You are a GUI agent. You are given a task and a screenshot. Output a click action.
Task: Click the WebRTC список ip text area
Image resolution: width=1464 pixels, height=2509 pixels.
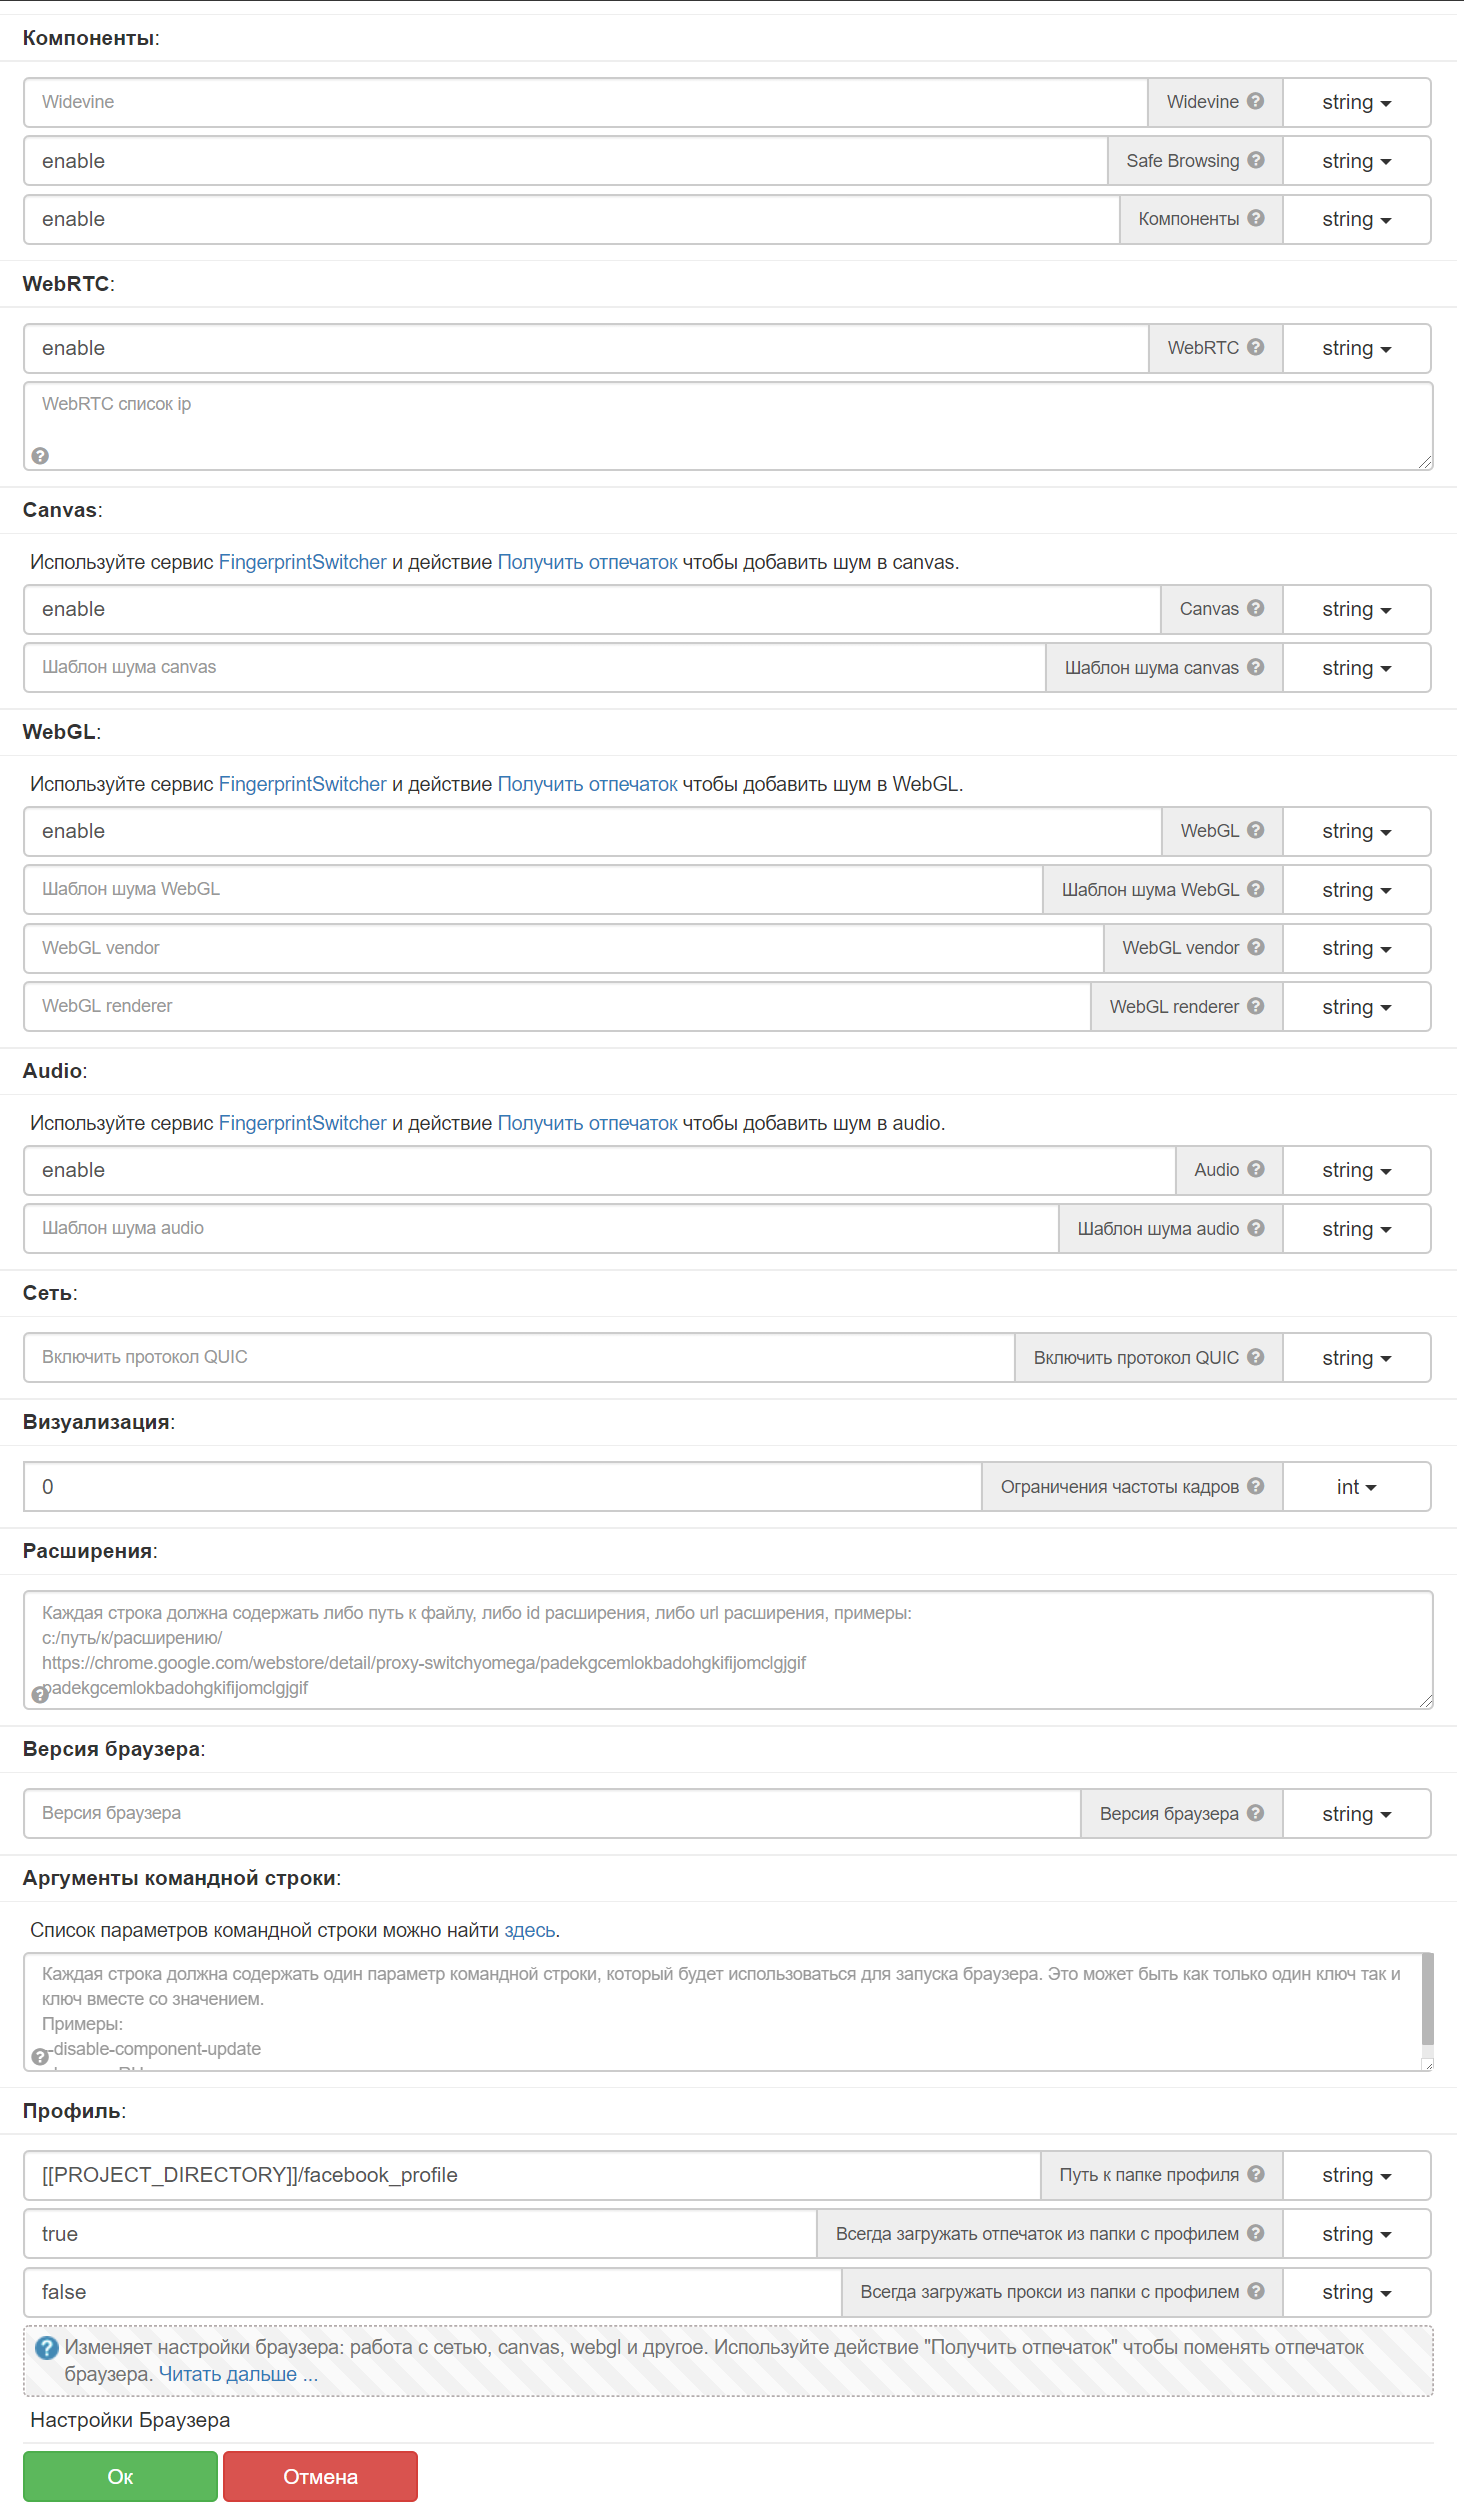(728, 427)
